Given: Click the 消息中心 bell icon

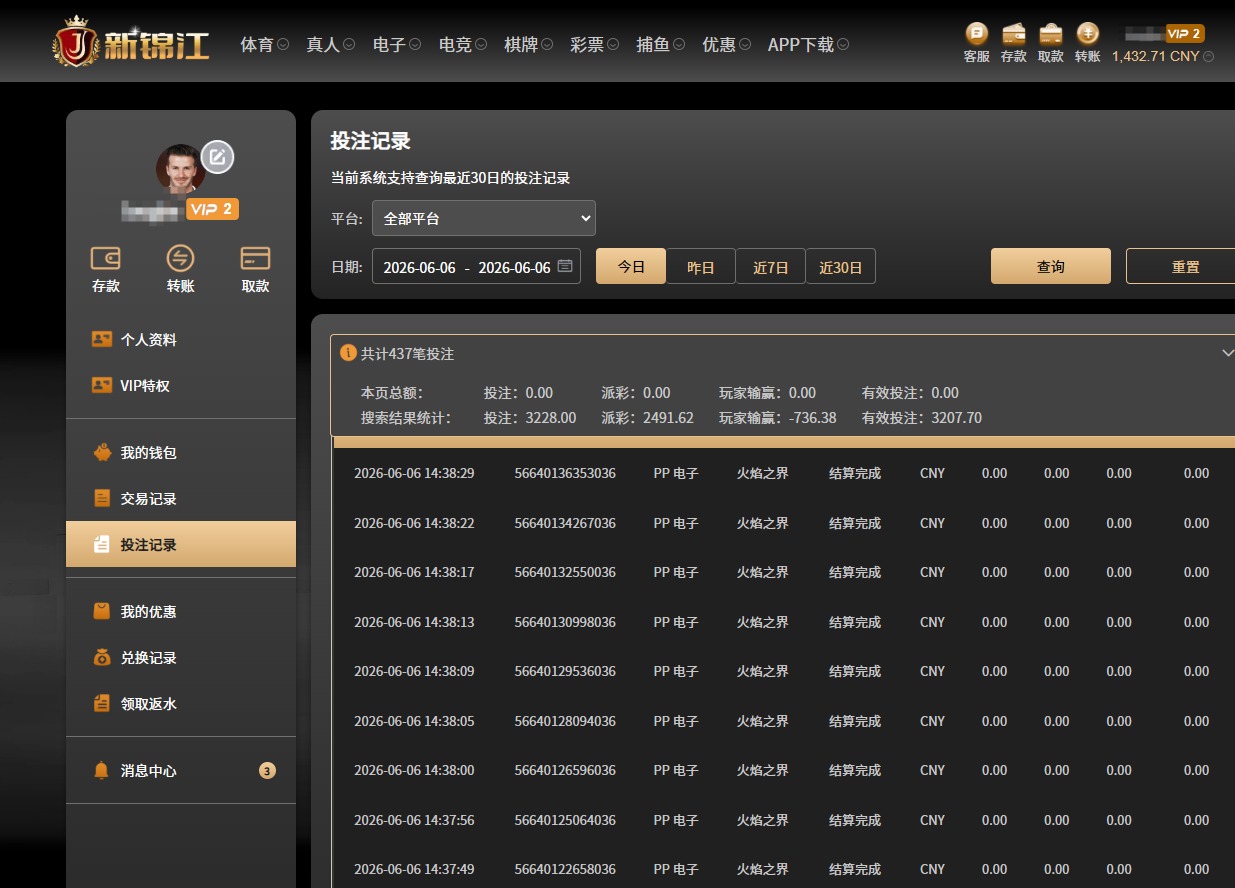Looking at the screenshot, I should 102,770.
